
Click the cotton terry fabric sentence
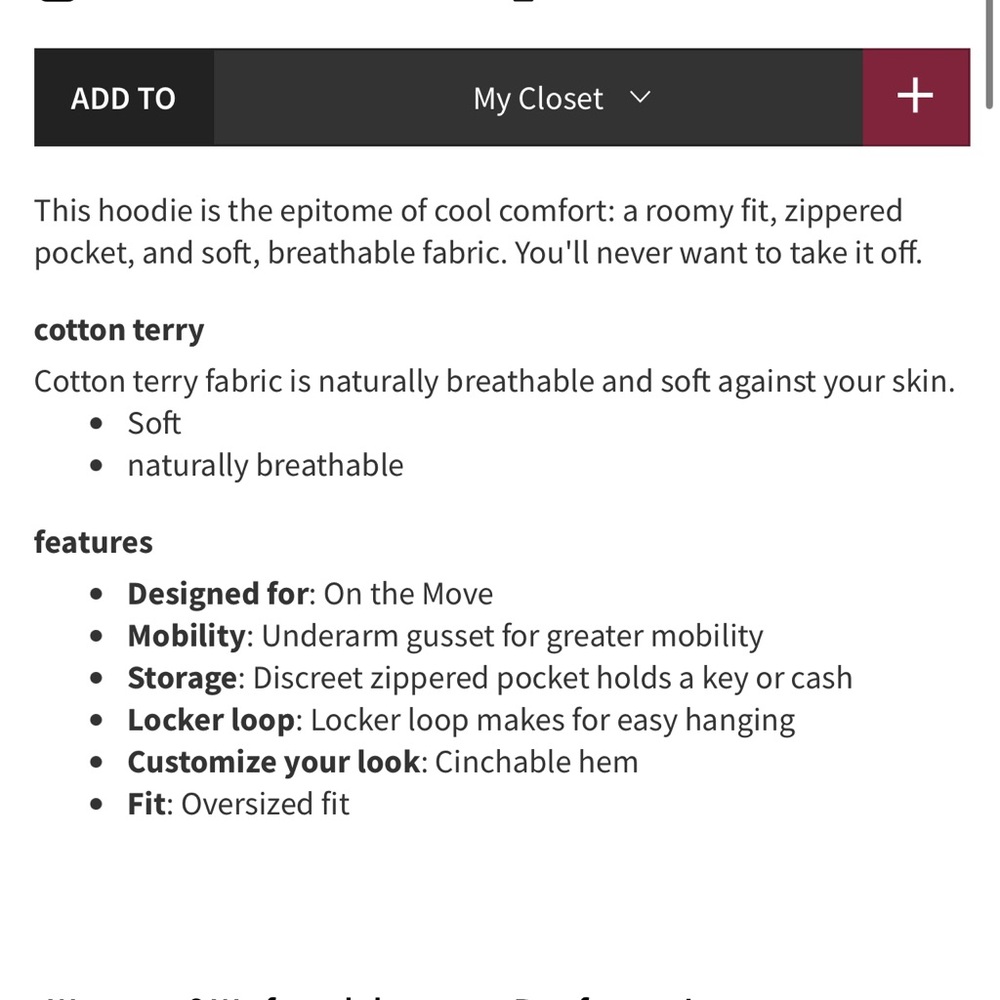tap(494, 381)
